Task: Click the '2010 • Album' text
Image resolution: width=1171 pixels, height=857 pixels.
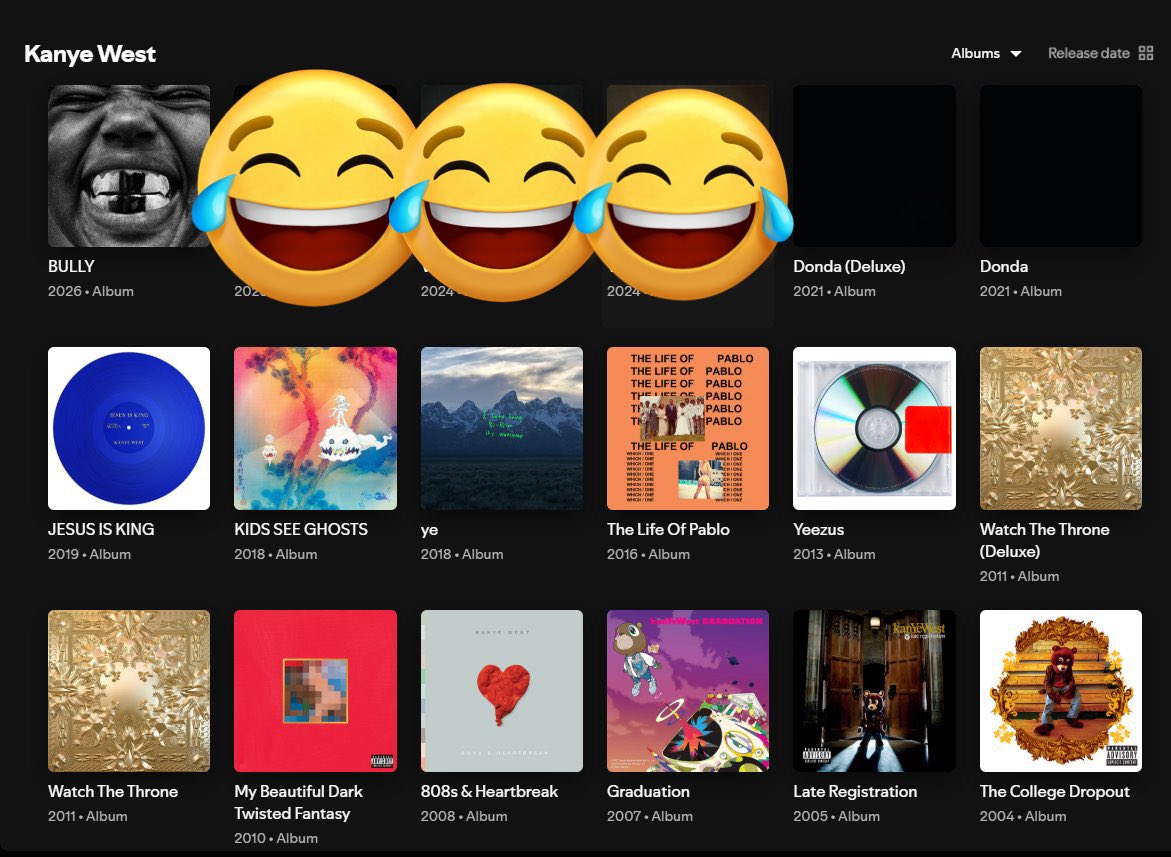Action: tap(276, 838)
